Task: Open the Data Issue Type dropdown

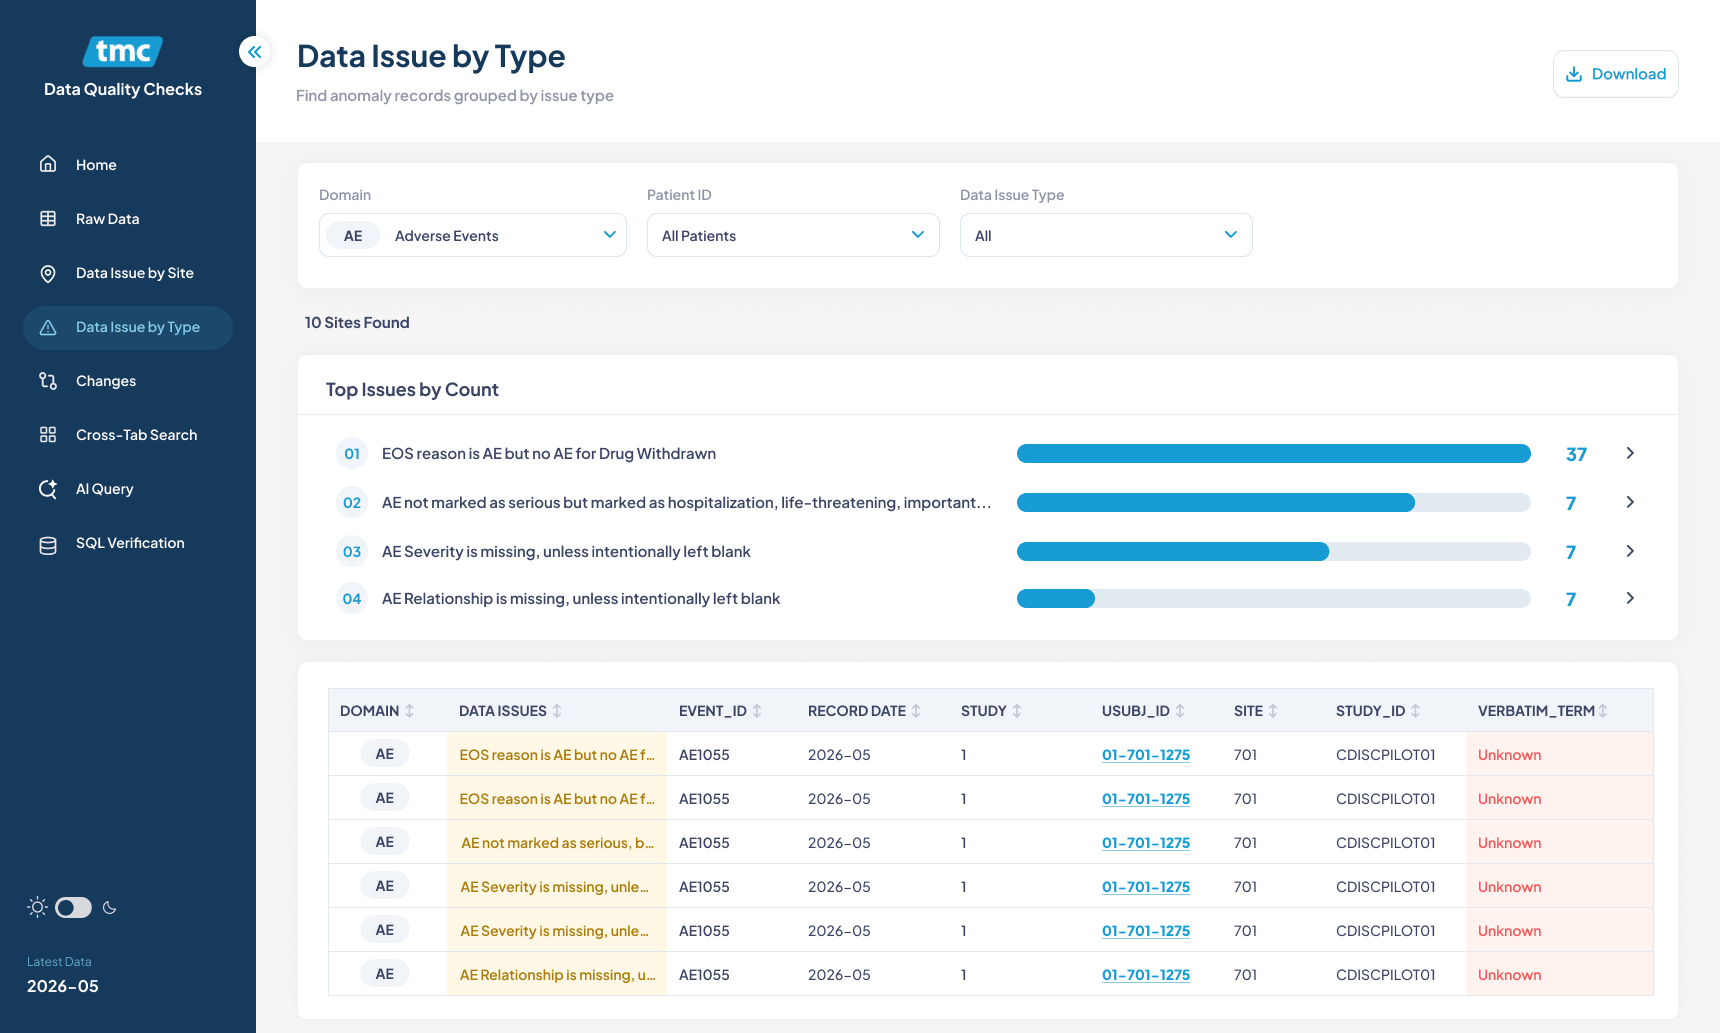Action: [1106, 235]
